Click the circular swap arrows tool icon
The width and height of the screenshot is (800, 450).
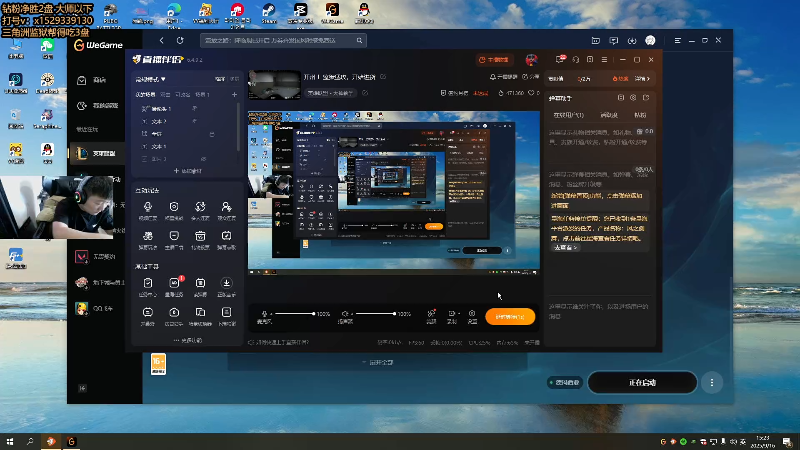[x=200, y=207]
